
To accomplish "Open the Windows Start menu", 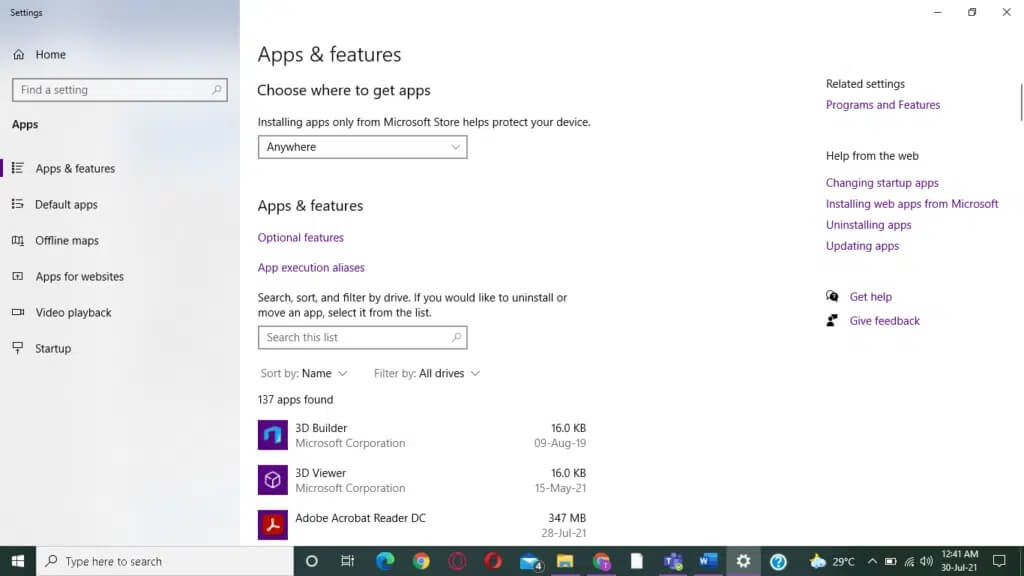I will coord(18,561).
